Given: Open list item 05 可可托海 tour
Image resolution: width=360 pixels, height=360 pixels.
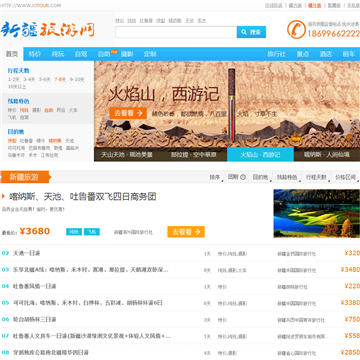Looking at the screenshot, I should point(88,303).
